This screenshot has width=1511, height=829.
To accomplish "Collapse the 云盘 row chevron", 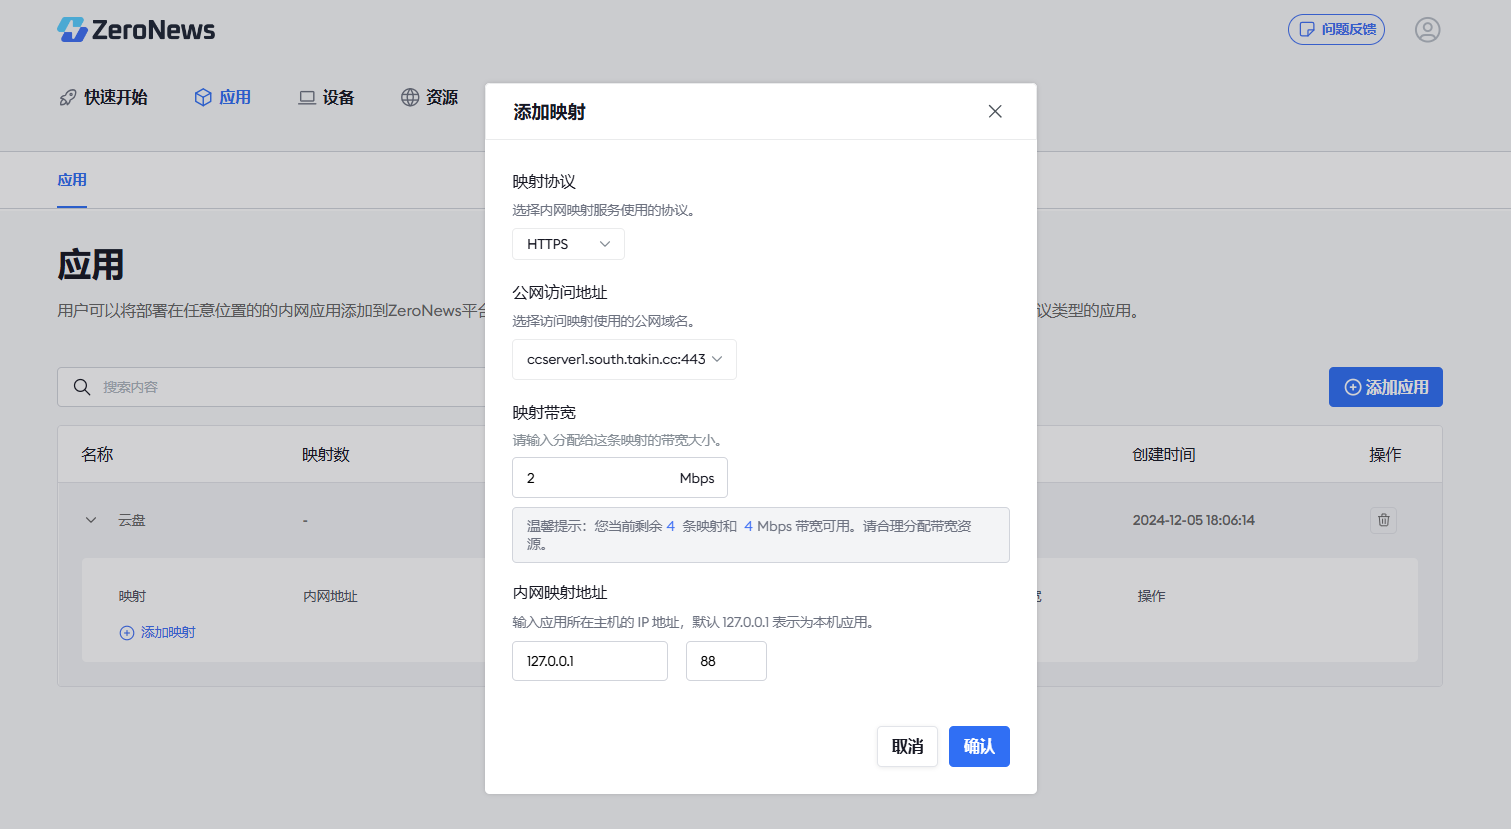I will 91,520.
